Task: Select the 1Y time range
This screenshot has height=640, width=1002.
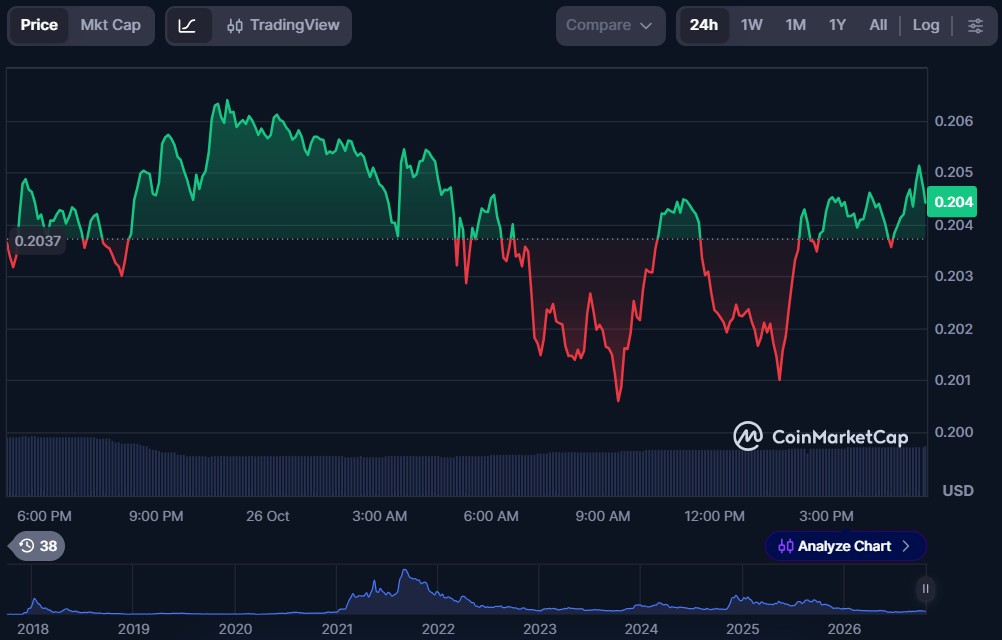Action: 837,26
